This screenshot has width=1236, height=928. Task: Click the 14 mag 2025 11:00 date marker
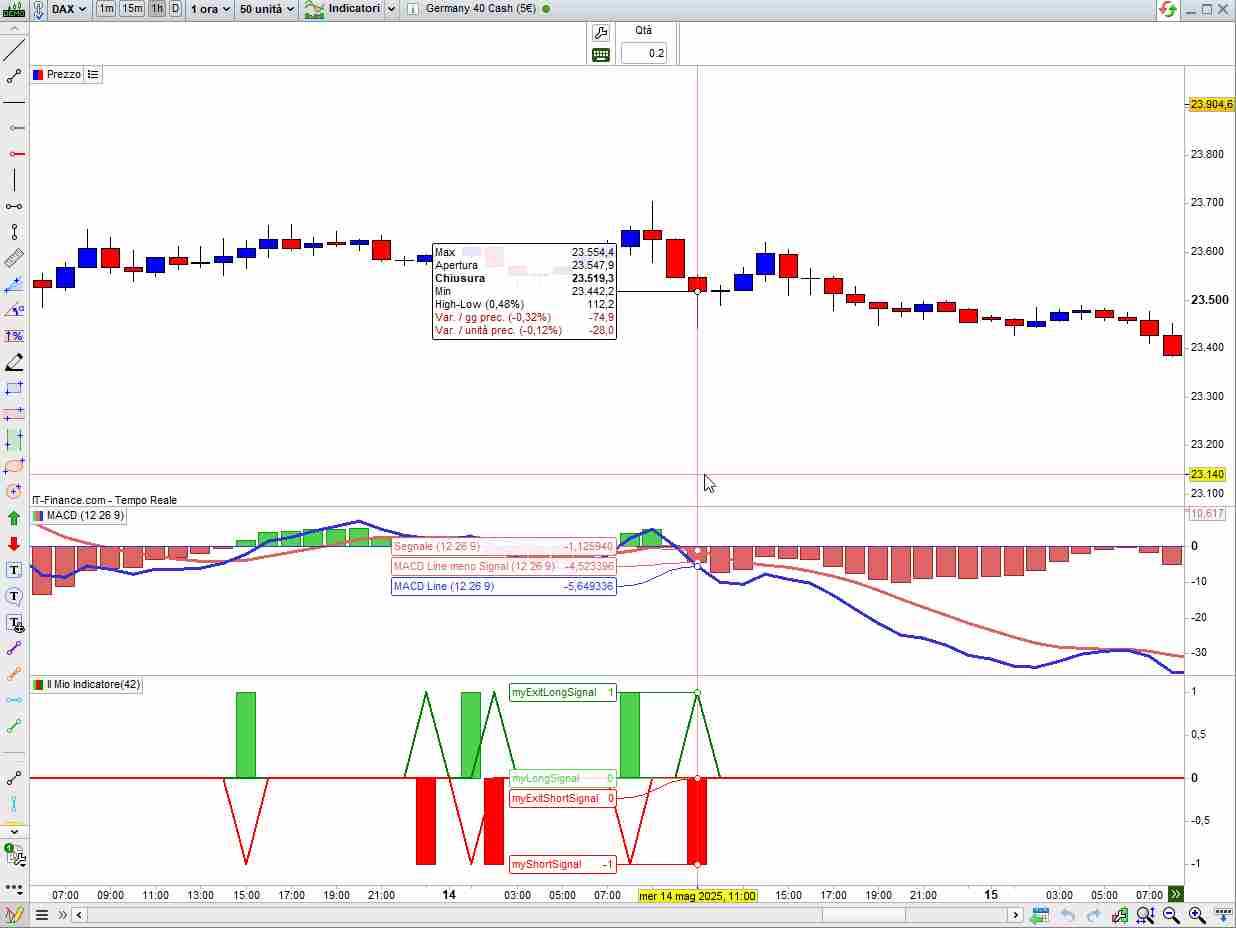[697, 895]
